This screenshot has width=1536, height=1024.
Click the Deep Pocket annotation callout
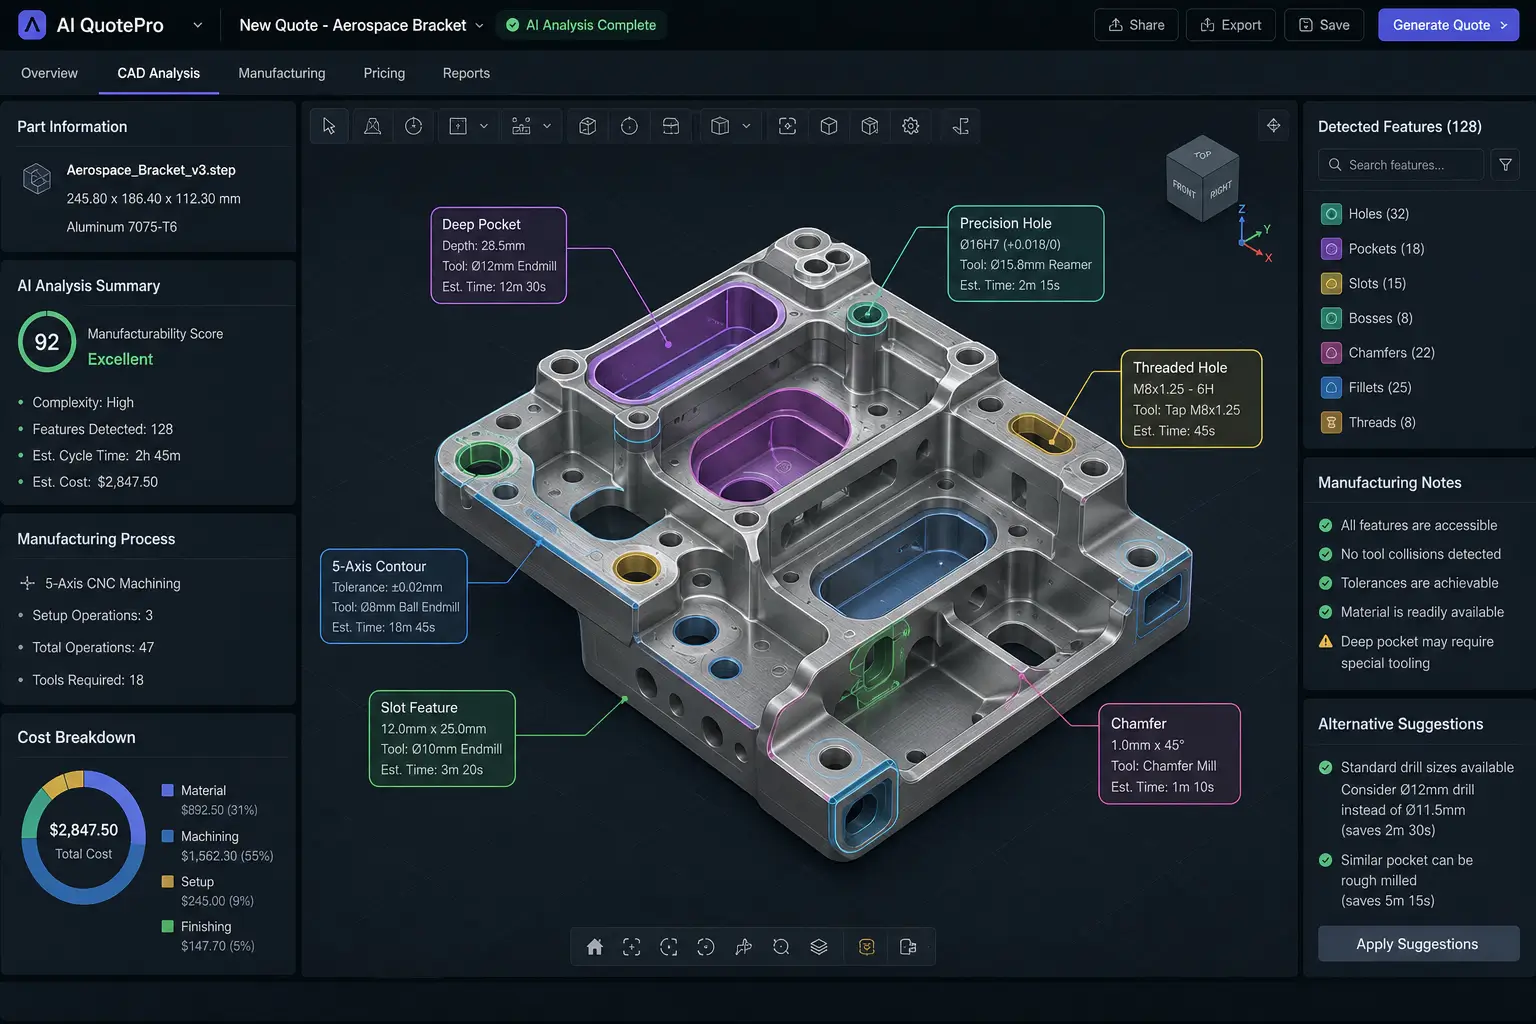[x=498, y=256]
